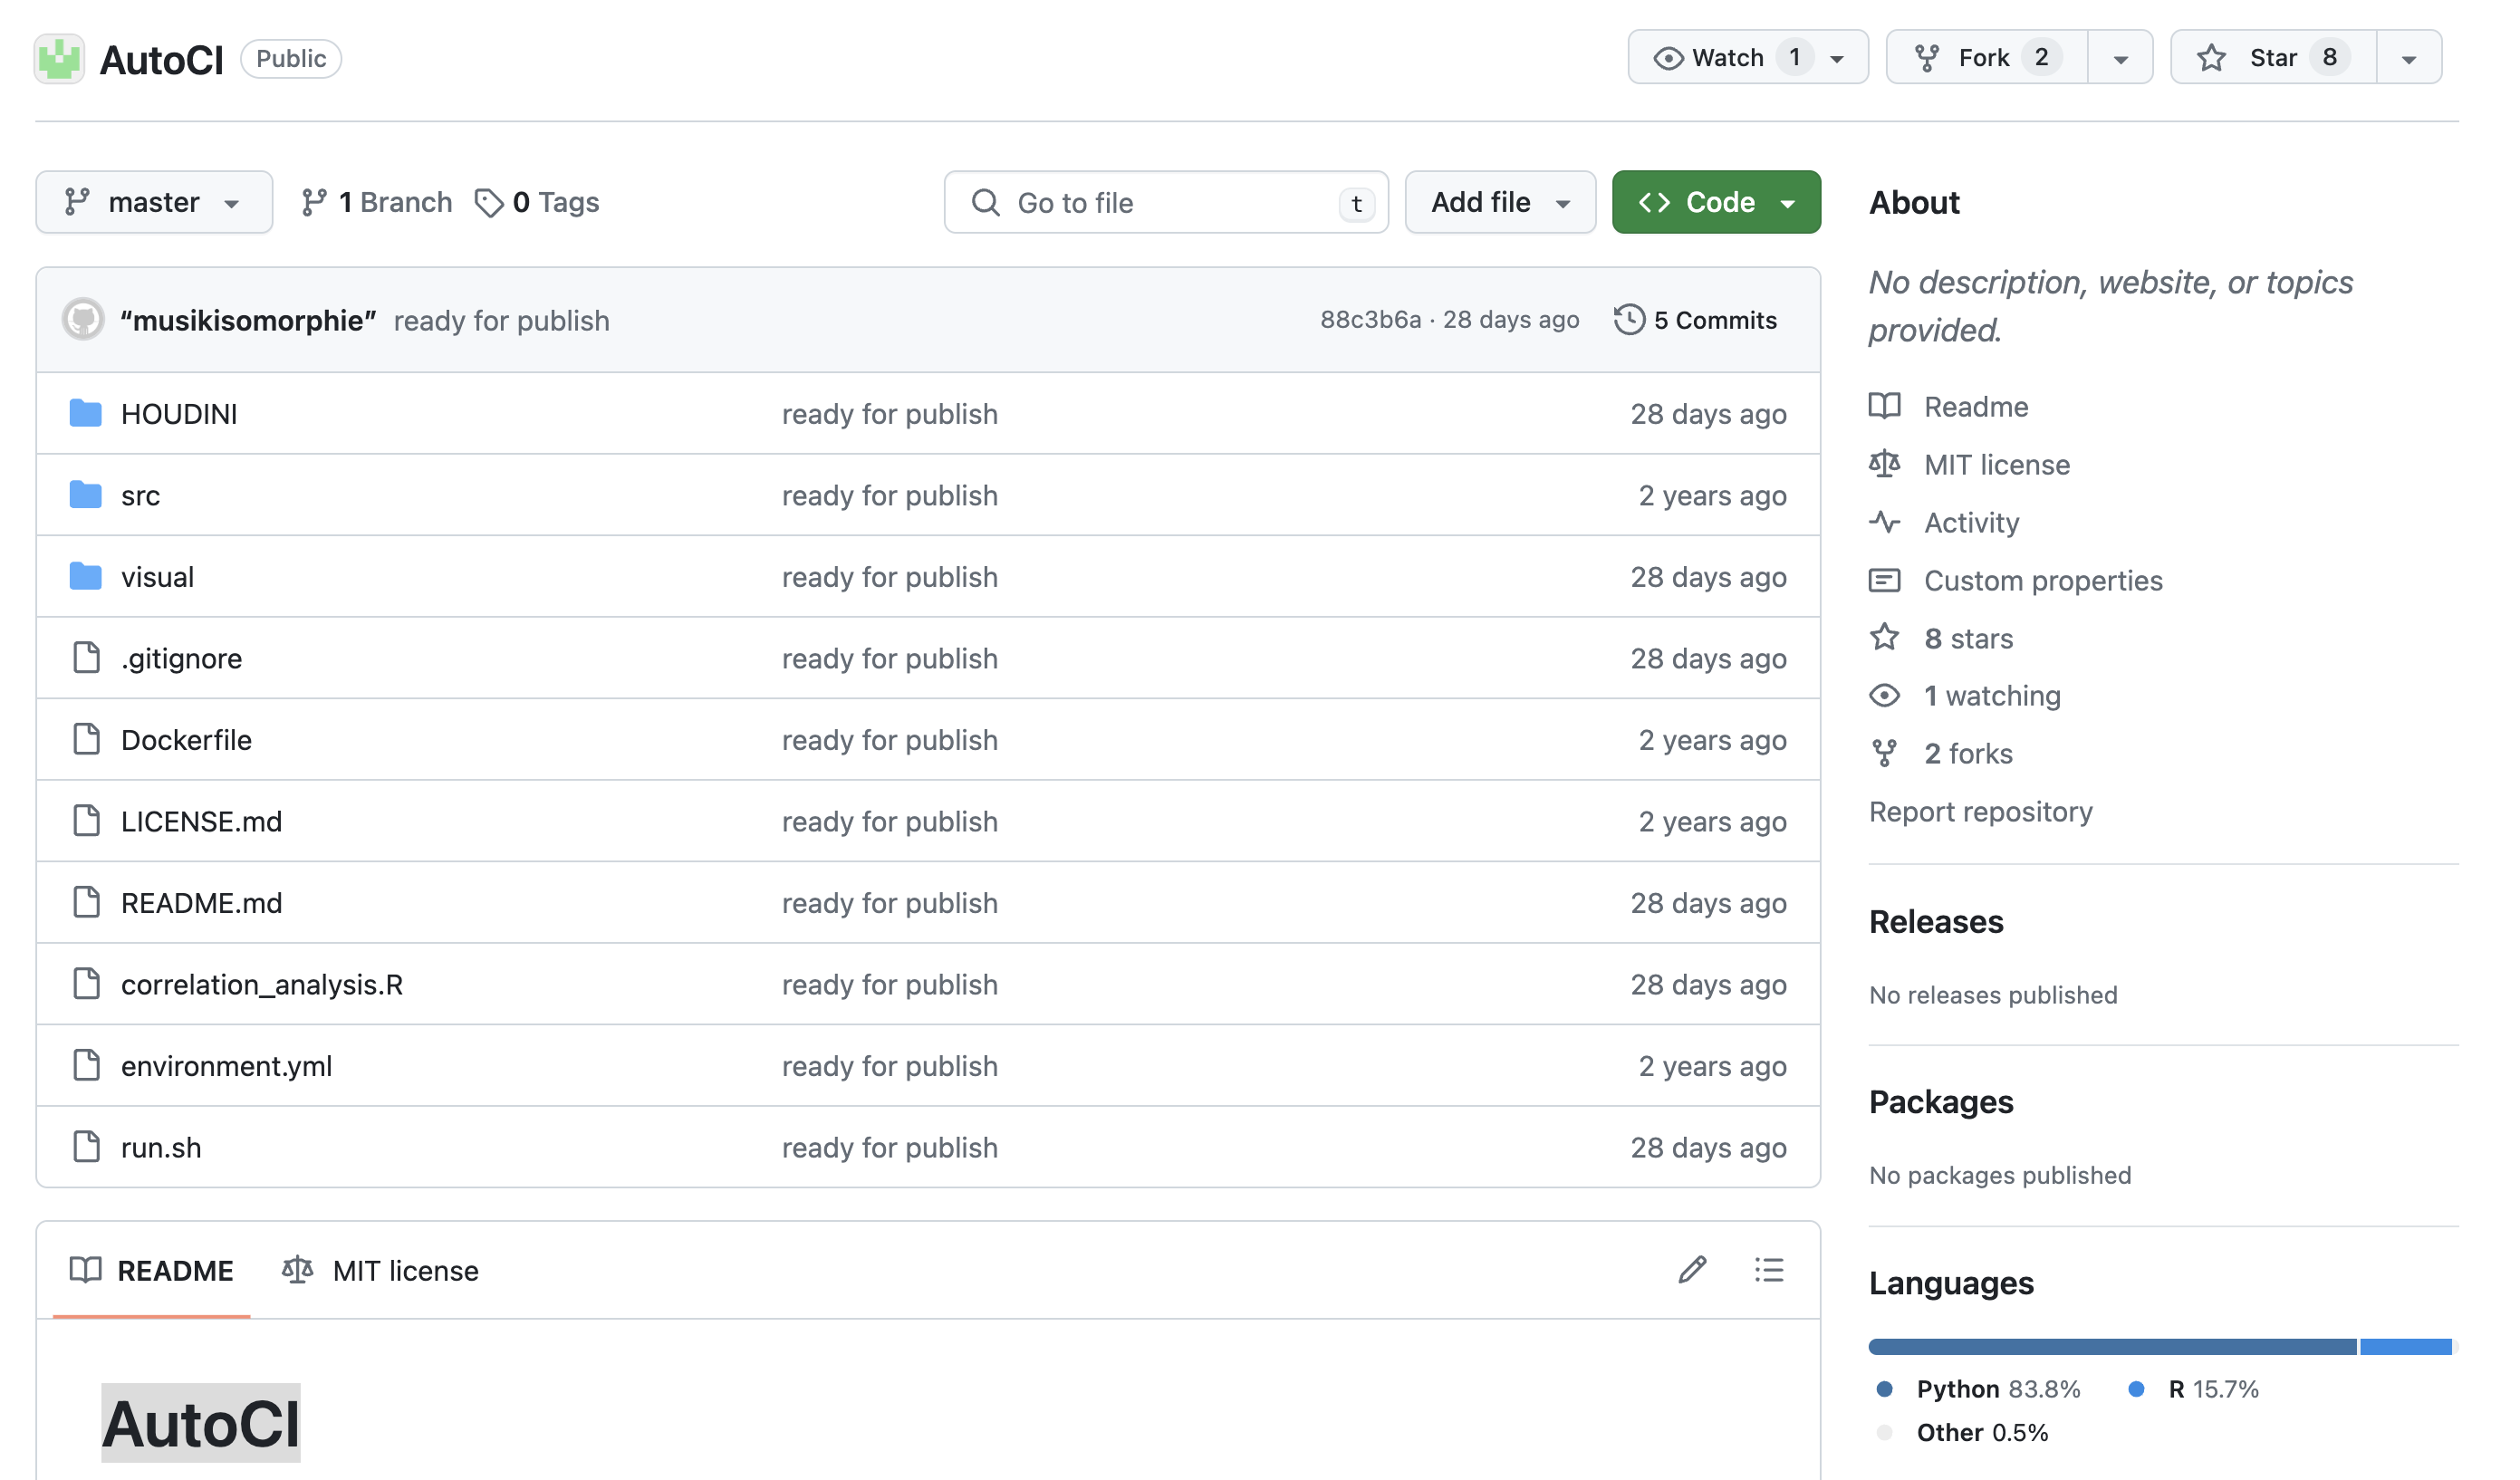Image resolution: width=2520 pixels, height=1480 pixels.
Task: Open the correlation_analysis.R file name
Action: tap(262, 984)
